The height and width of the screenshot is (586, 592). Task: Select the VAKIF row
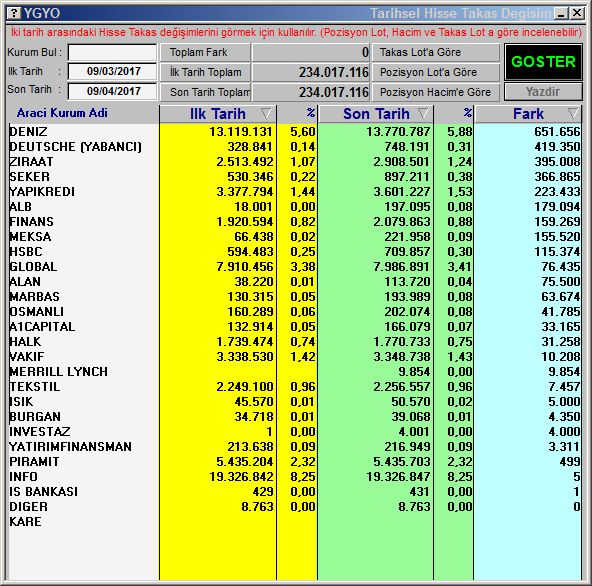294,357
